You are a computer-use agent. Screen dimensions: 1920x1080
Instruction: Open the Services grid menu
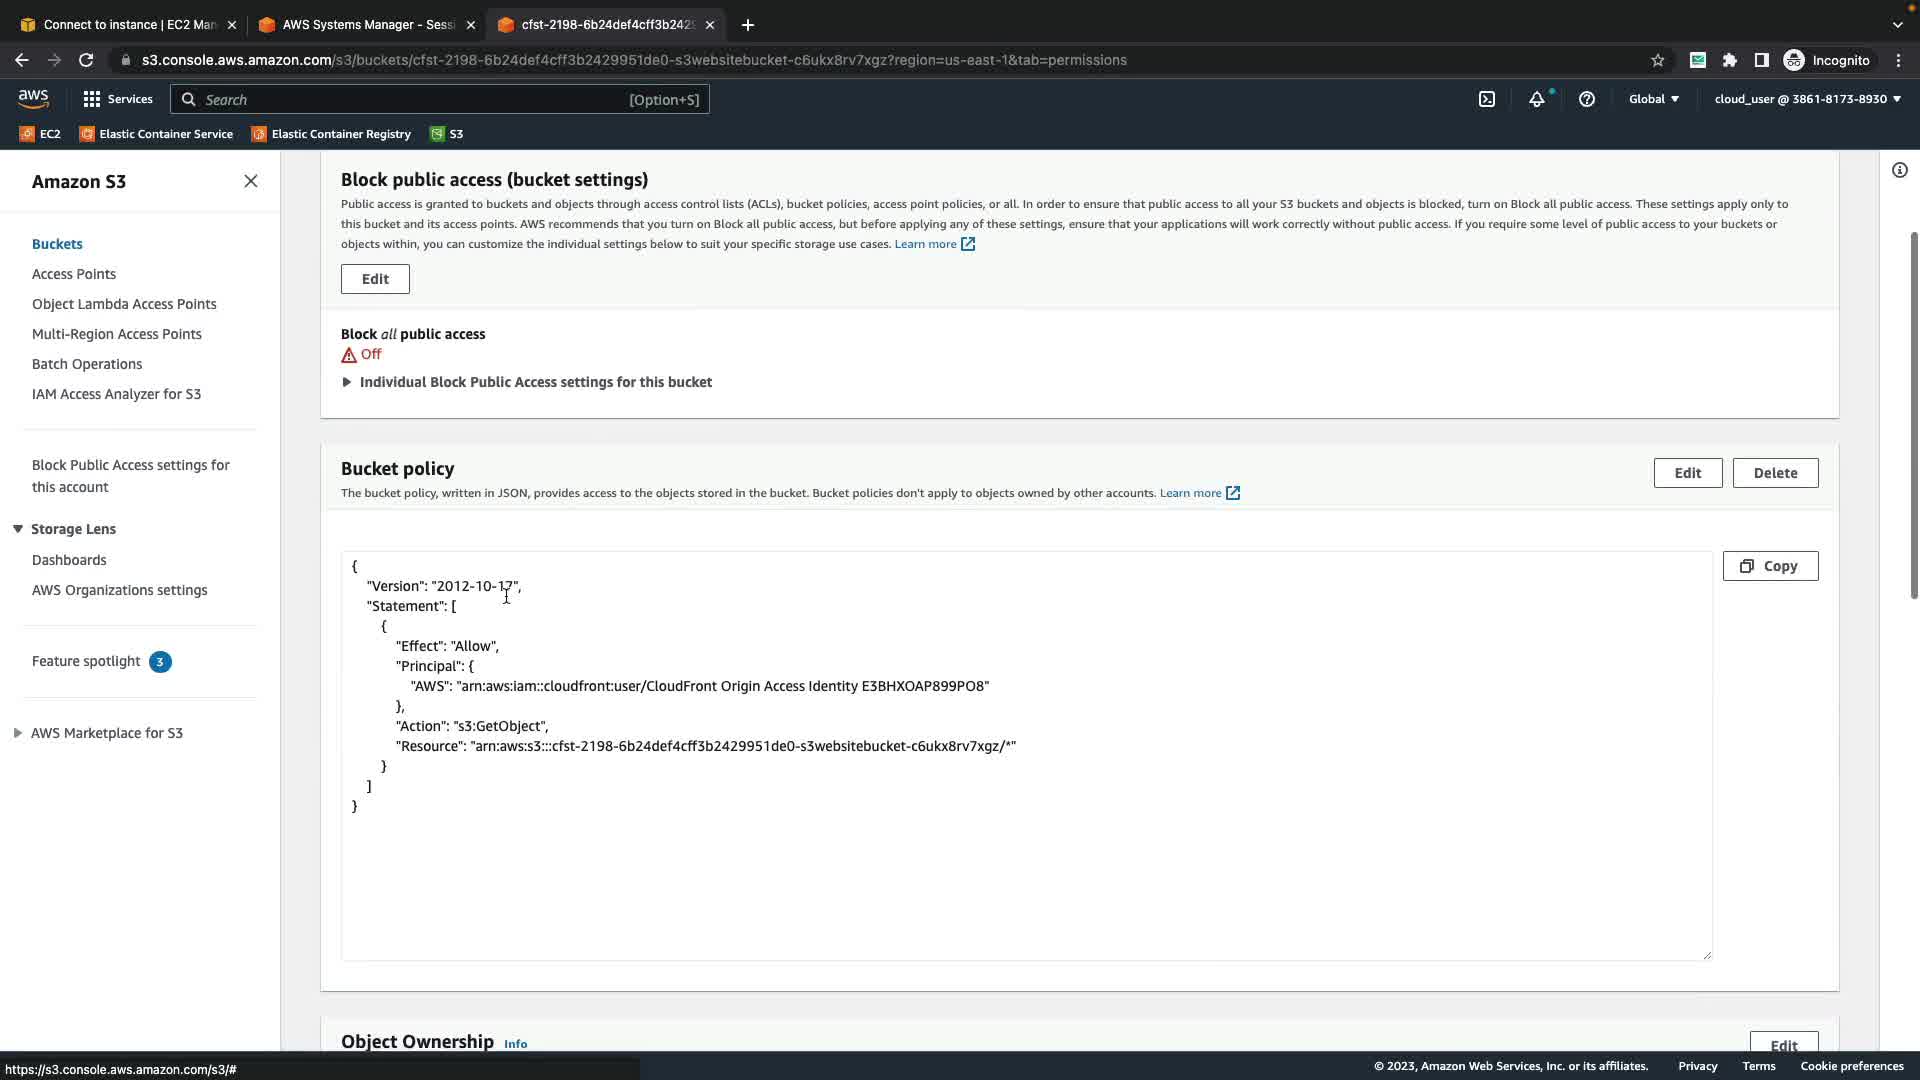tap(118, 99)
